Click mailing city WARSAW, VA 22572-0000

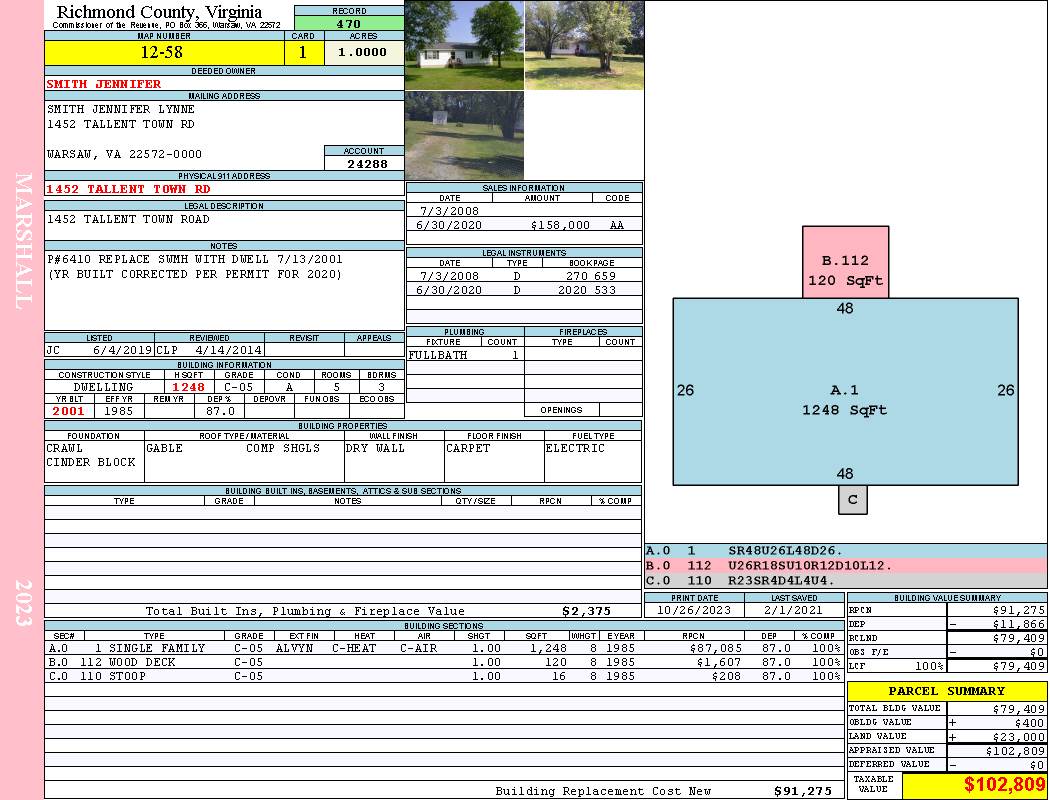125,154
